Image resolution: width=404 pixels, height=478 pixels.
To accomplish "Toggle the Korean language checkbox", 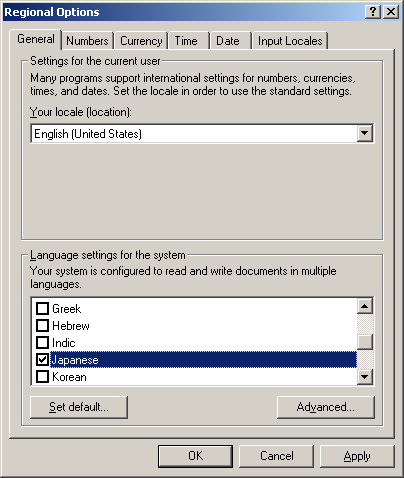I will [42, 377].
